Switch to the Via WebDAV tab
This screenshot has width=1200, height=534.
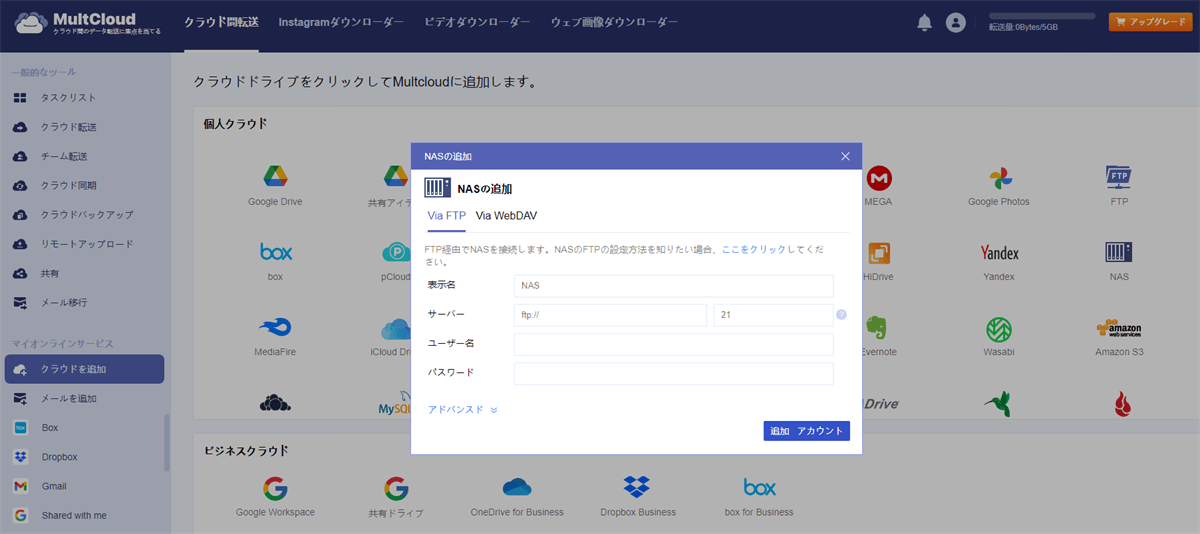[x=506, y=215]
